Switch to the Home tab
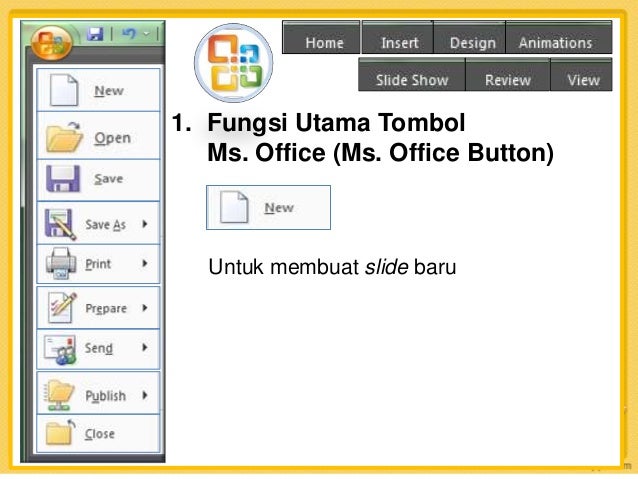638x479 pixels. tap(321, 38)
